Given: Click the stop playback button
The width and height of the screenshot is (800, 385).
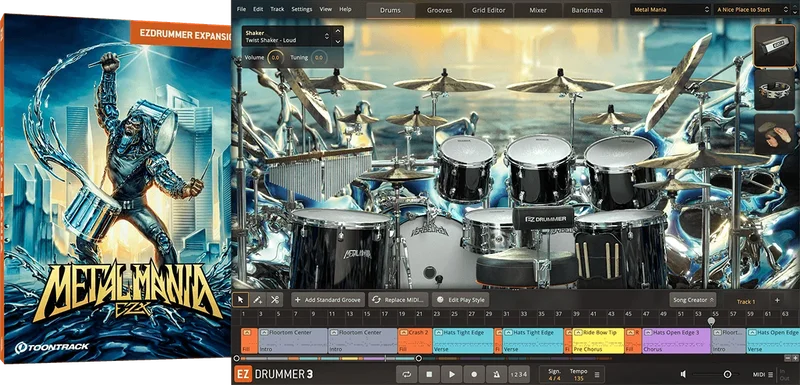Looking at the screenshot, I should (x=429, y=374).
